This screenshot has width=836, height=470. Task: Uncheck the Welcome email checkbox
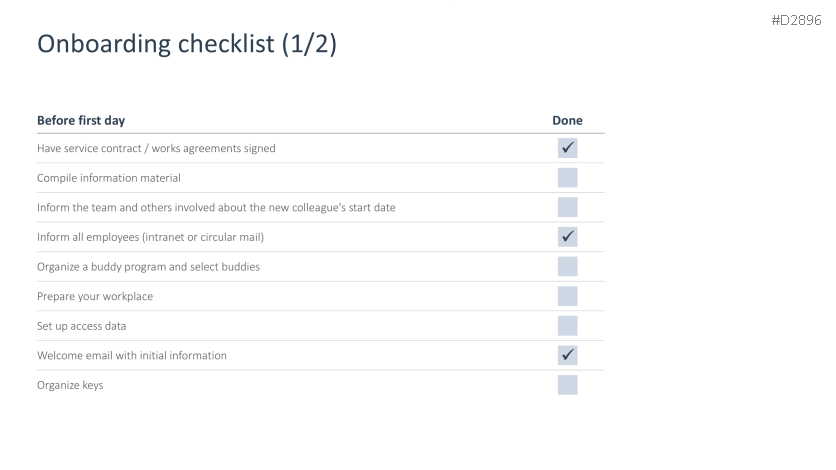[x=567, y=355]
